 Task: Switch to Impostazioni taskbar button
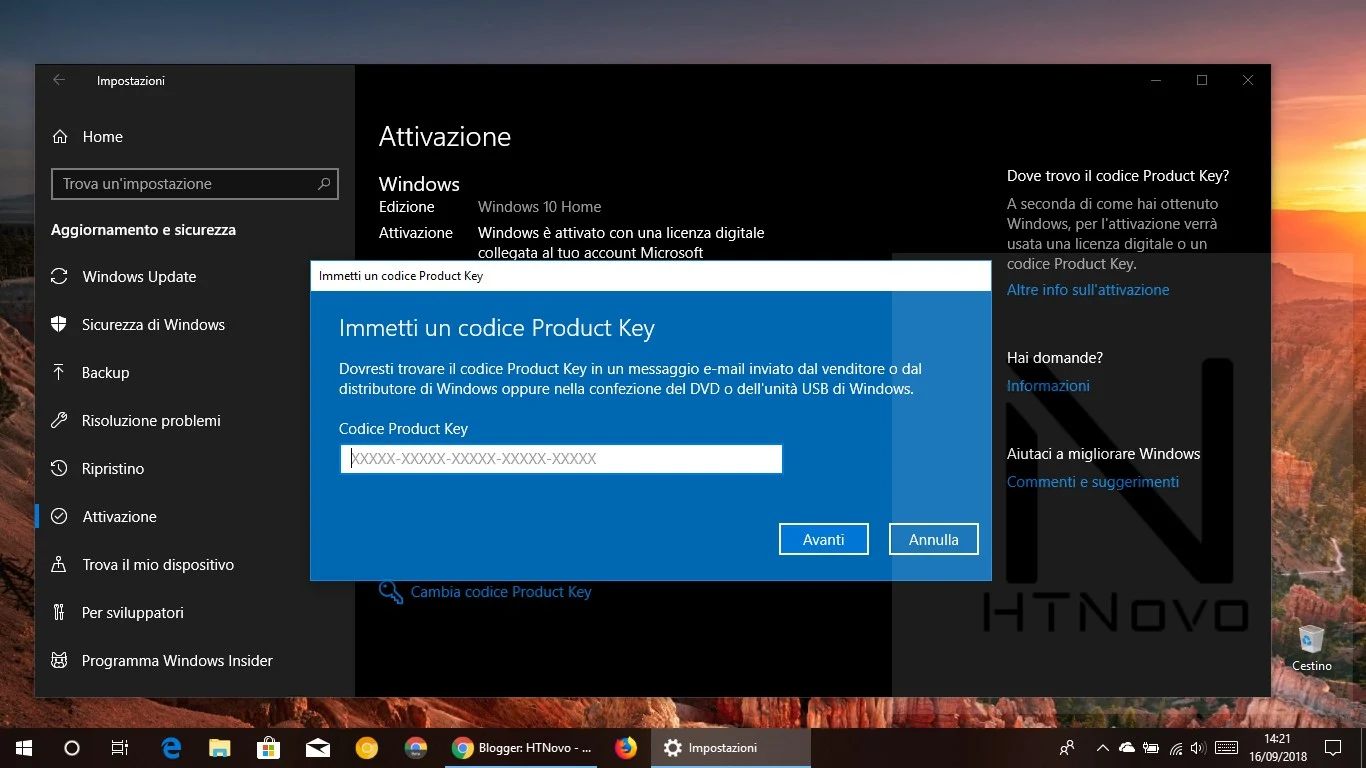coord(731,748)
